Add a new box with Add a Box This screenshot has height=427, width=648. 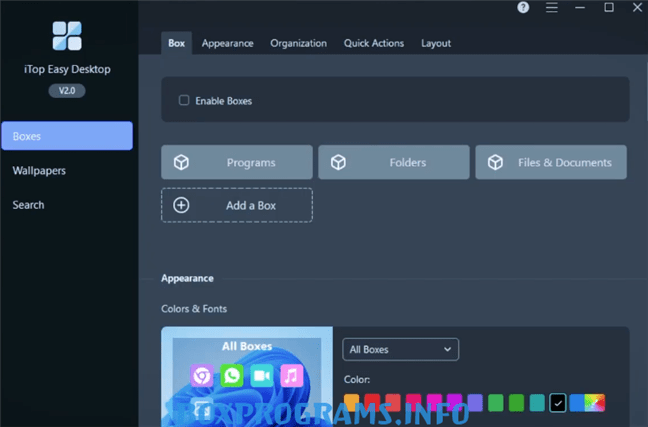pos(237,205)
